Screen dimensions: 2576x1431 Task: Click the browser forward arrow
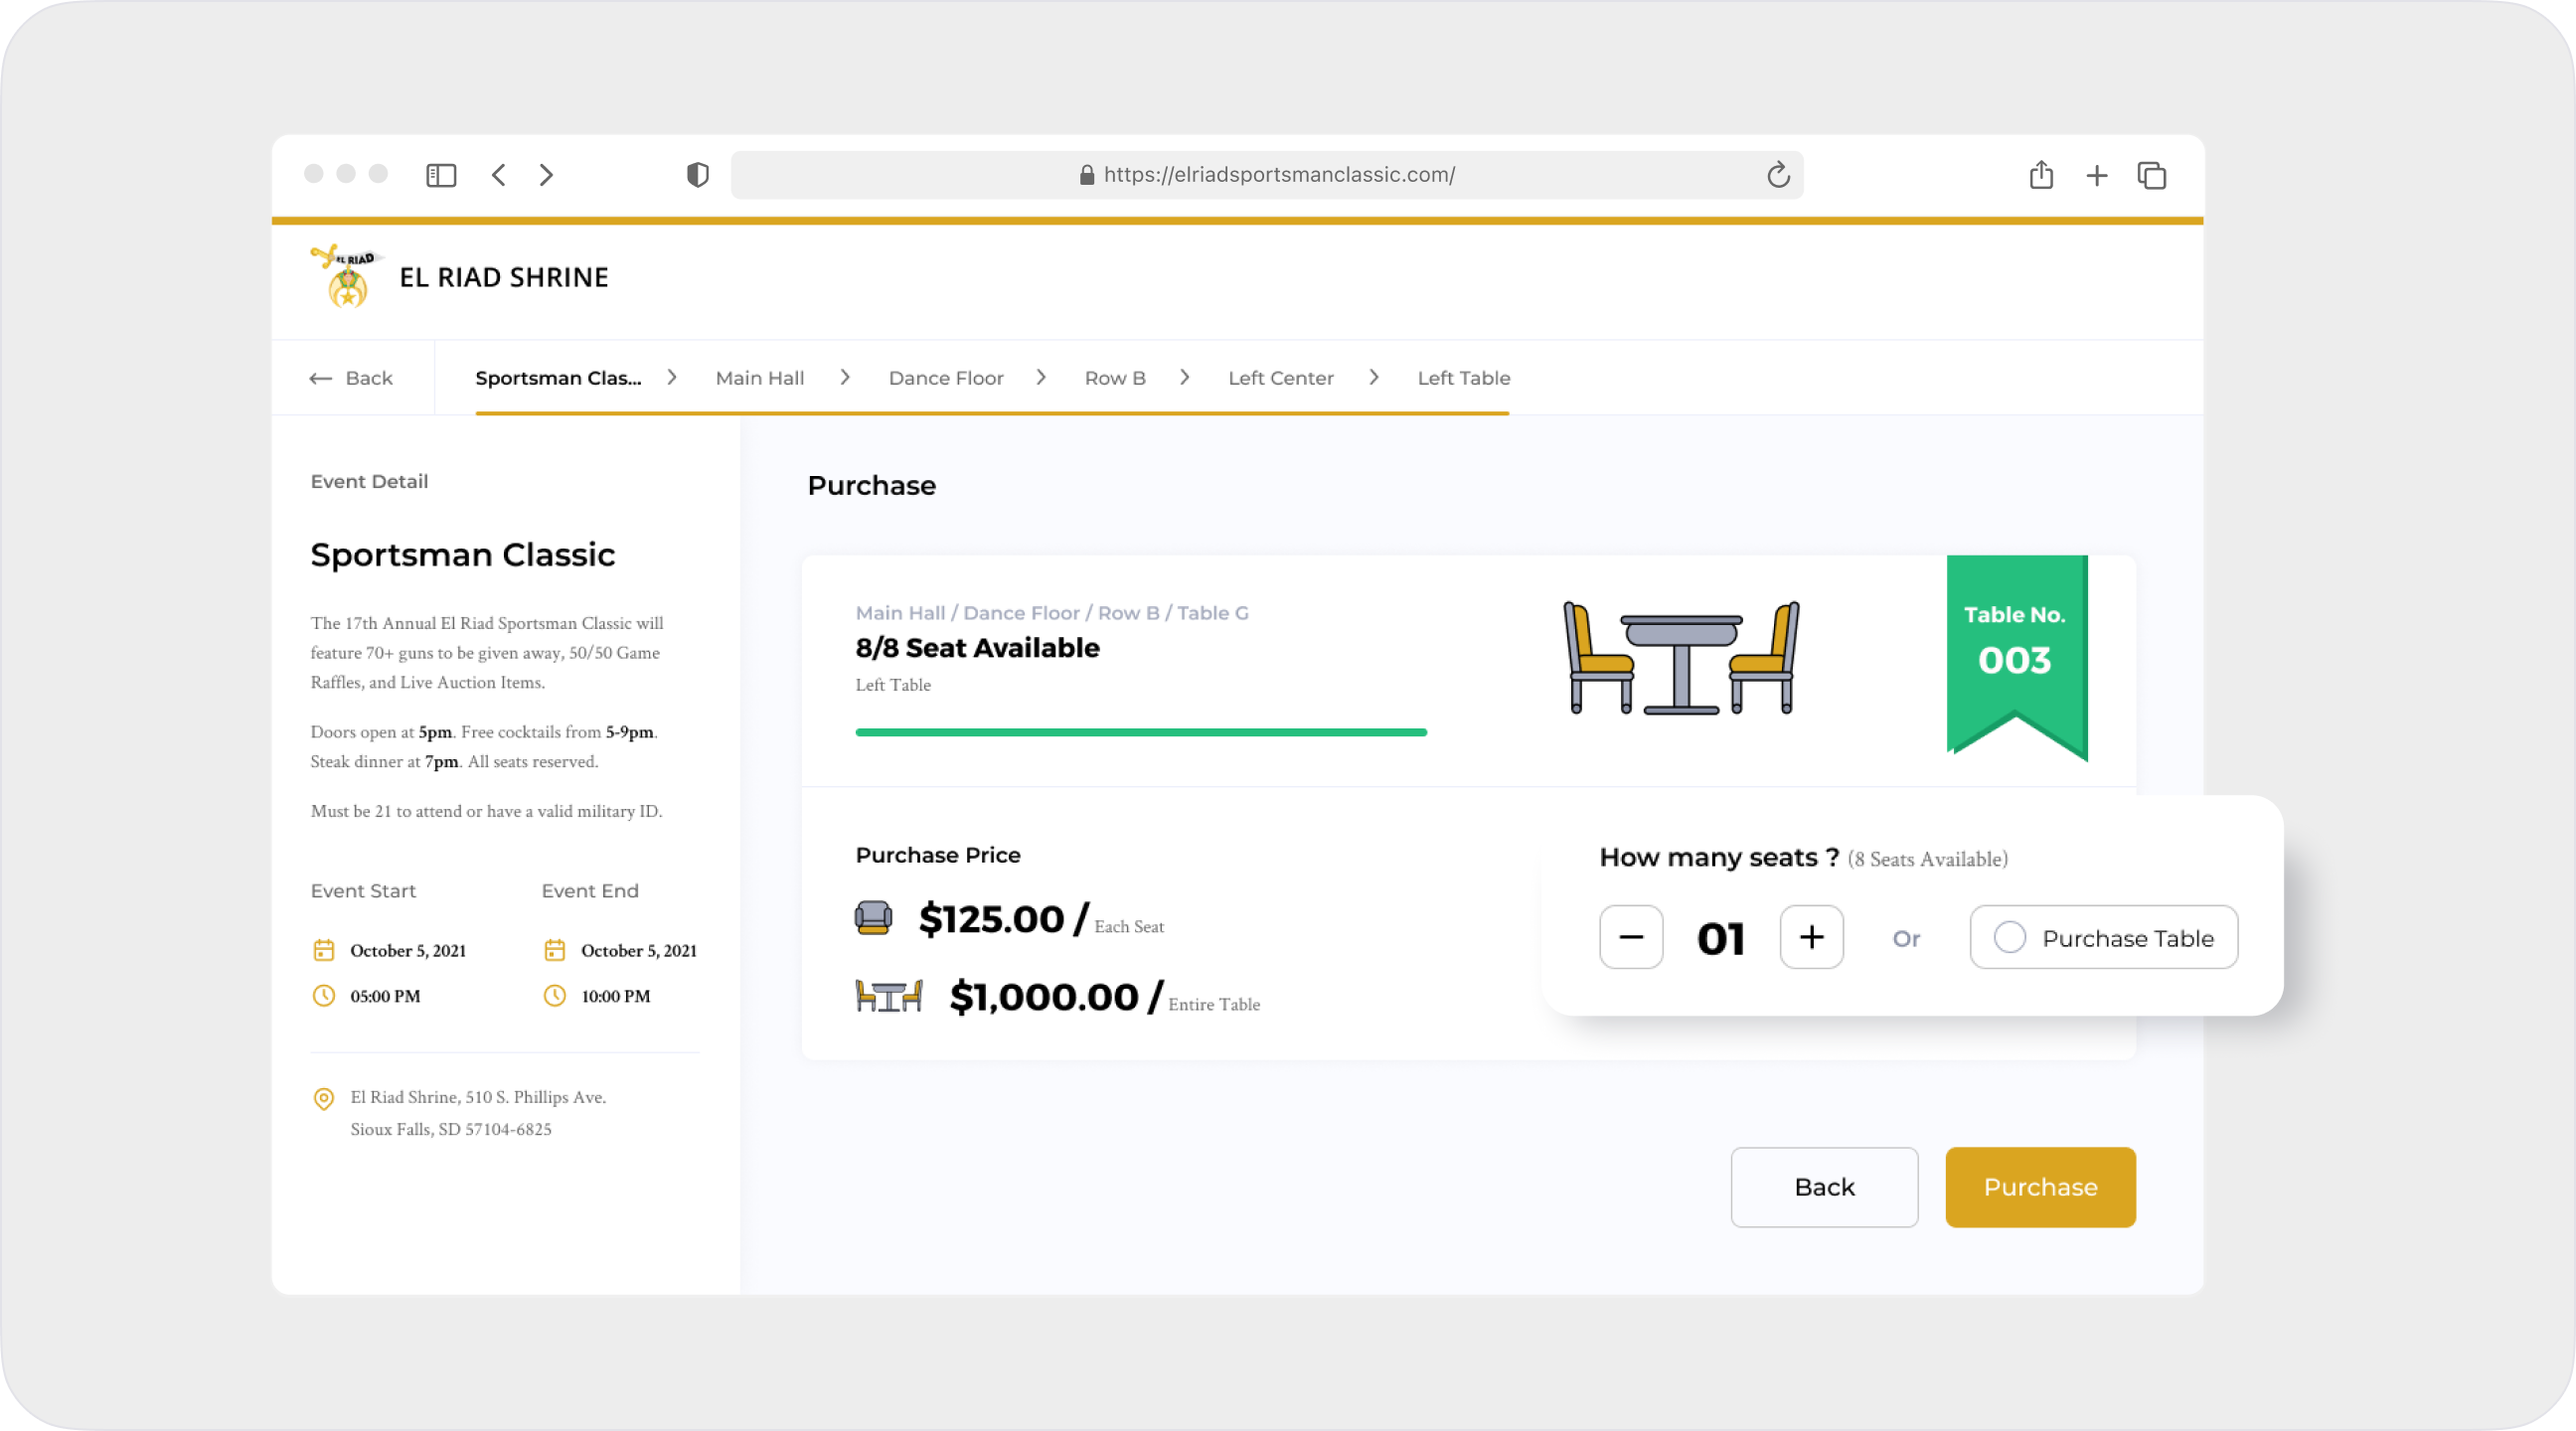[546, 175]
